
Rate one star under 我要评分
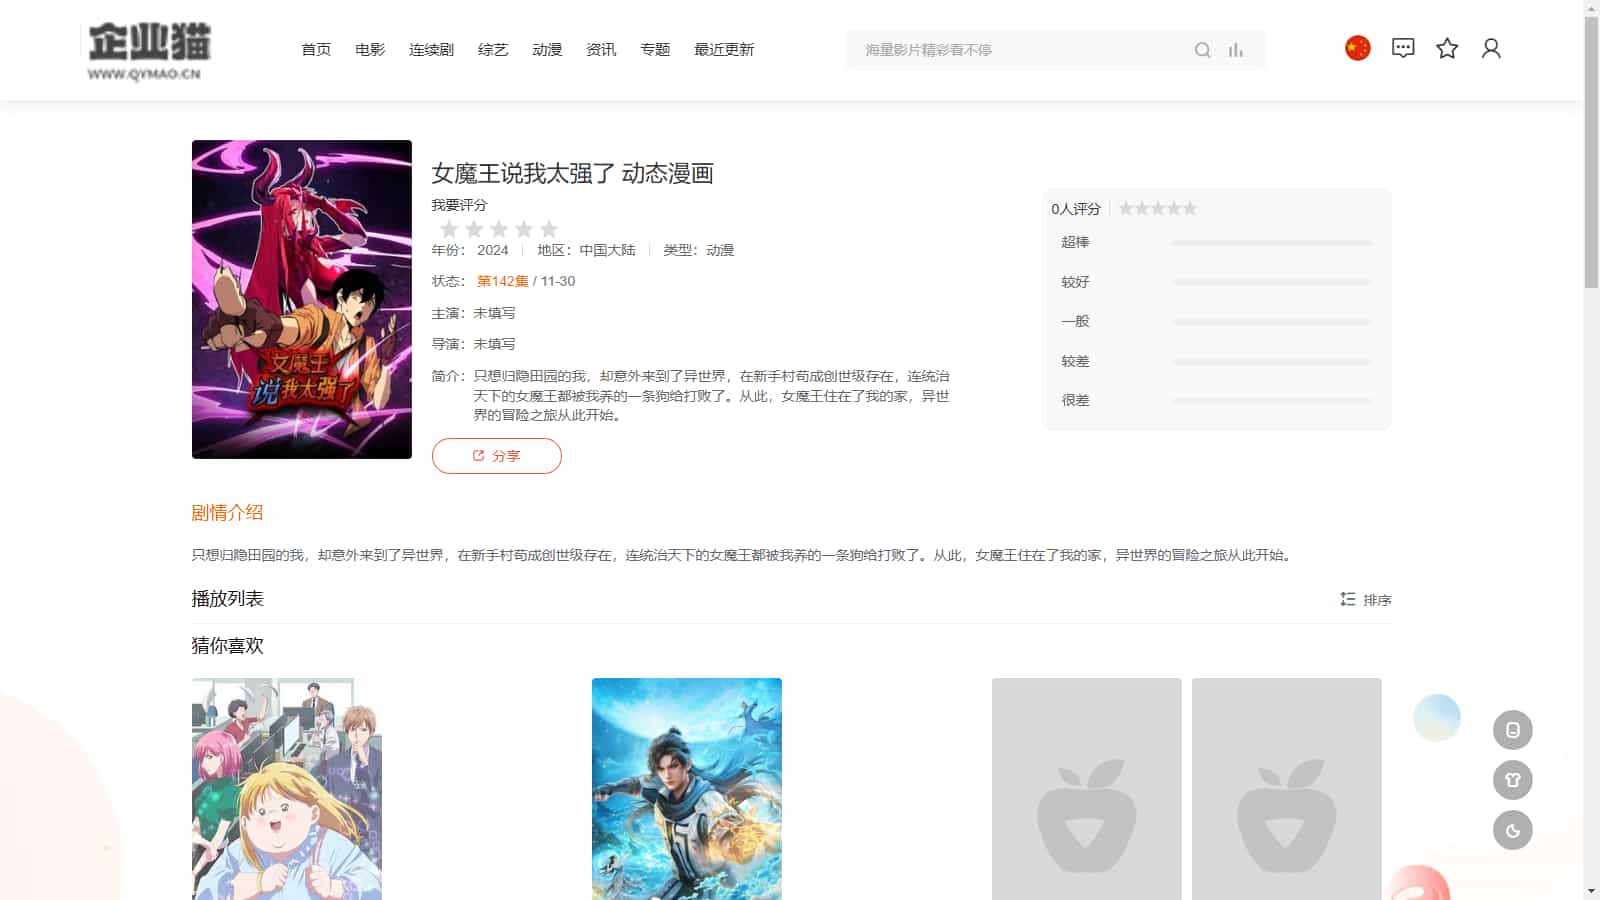449,229
